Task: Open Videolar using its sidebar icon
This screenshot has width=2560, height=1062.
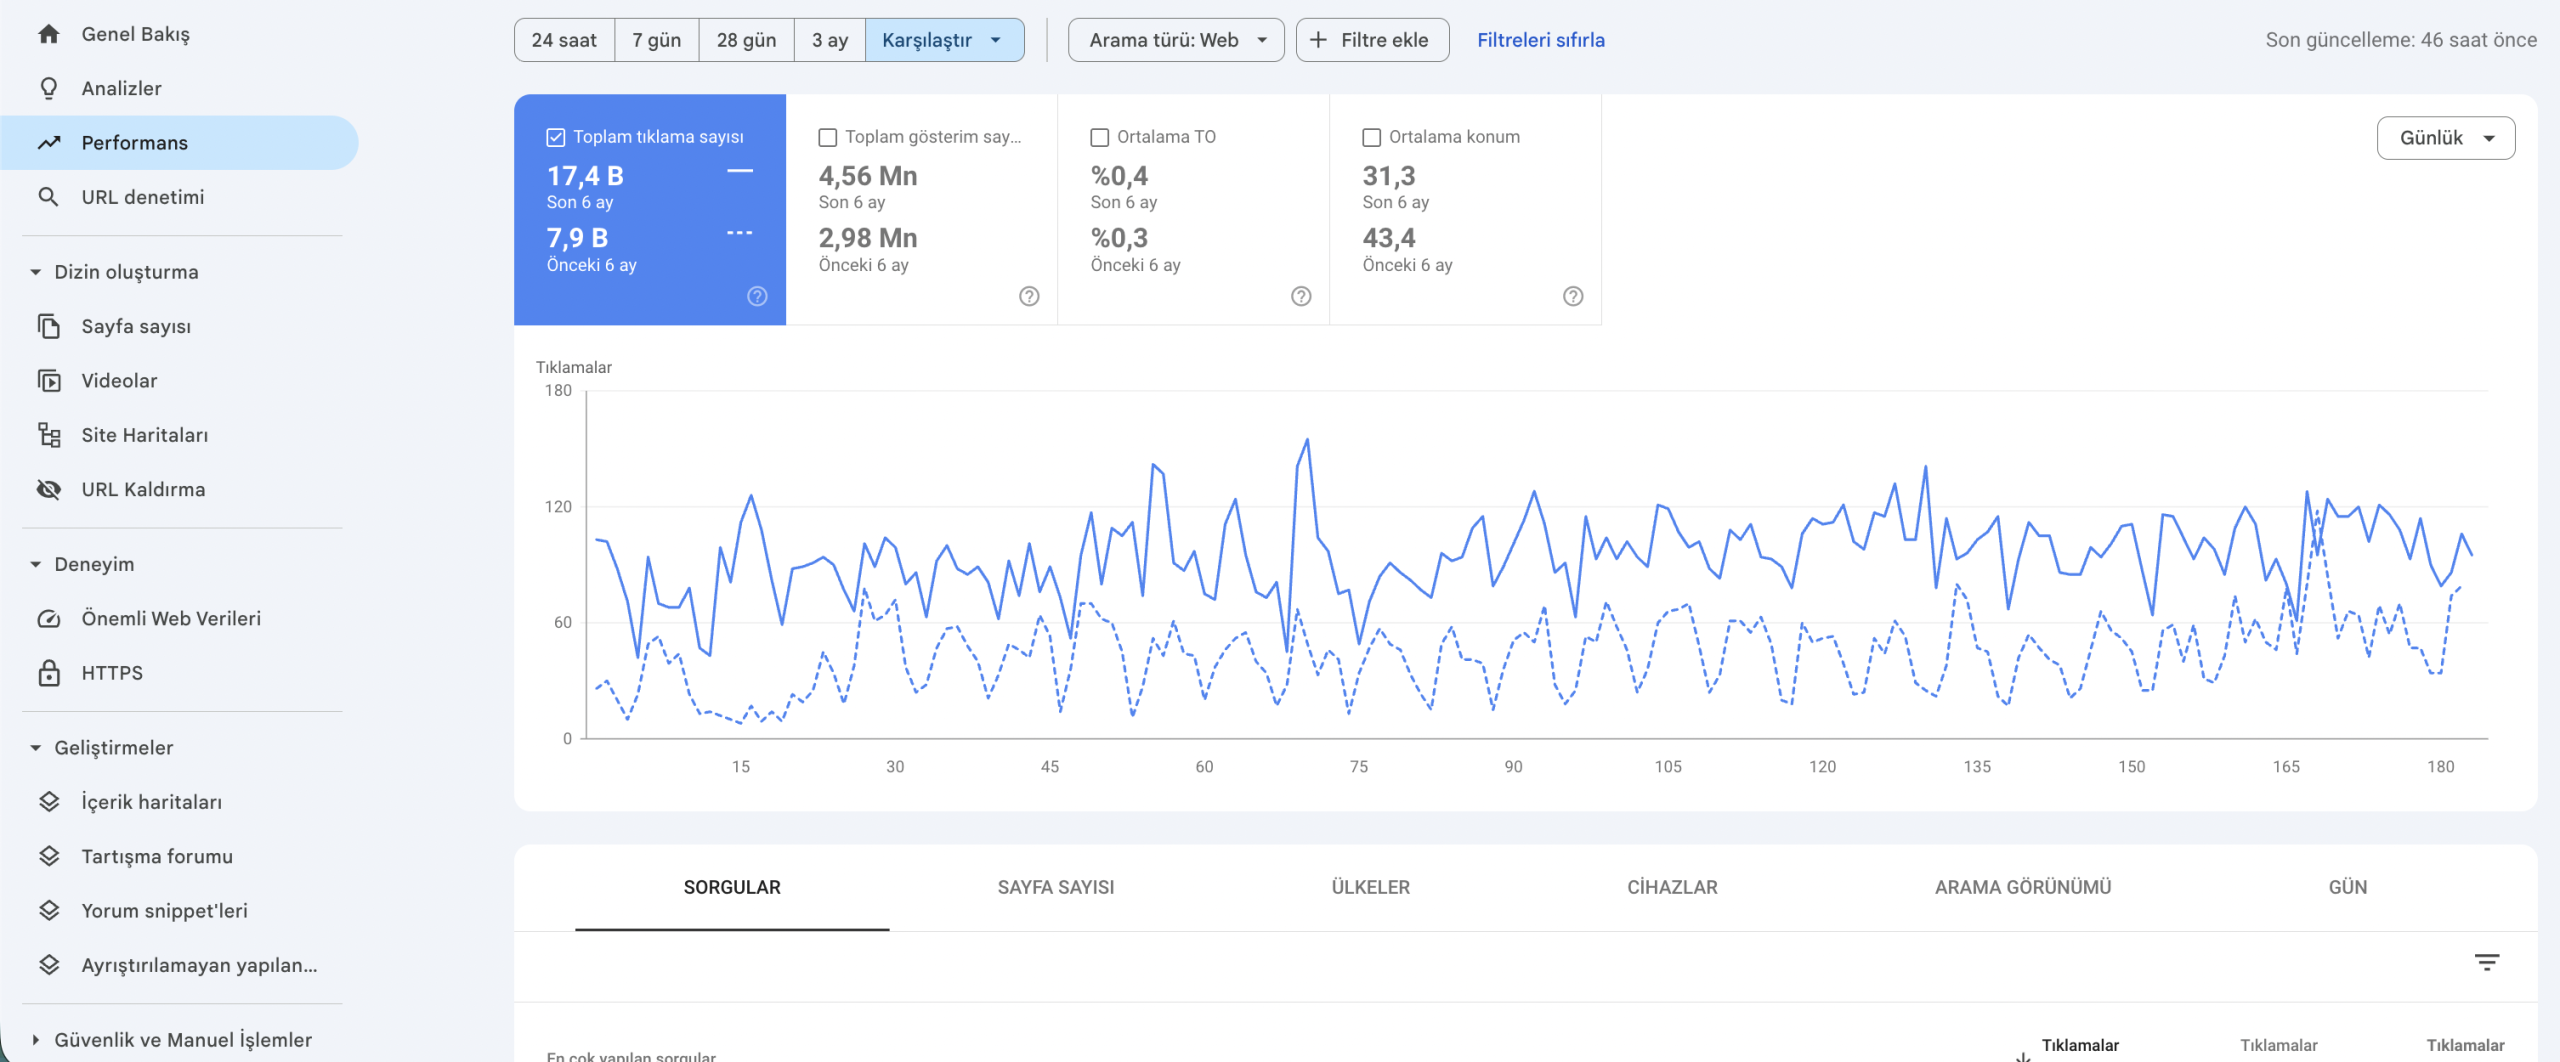Action: 48,381
